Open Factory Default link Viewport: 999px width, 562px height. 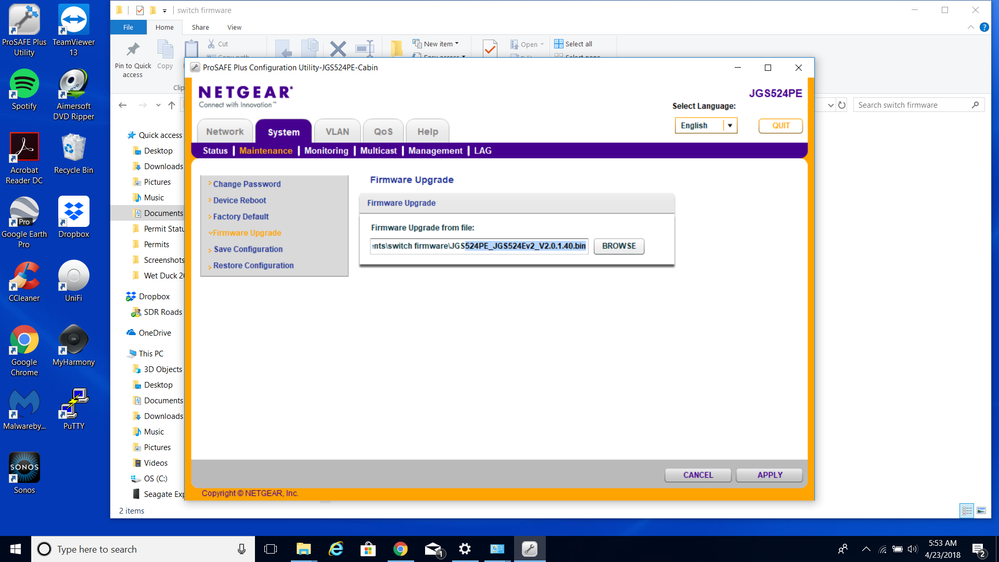pos(241,217)
